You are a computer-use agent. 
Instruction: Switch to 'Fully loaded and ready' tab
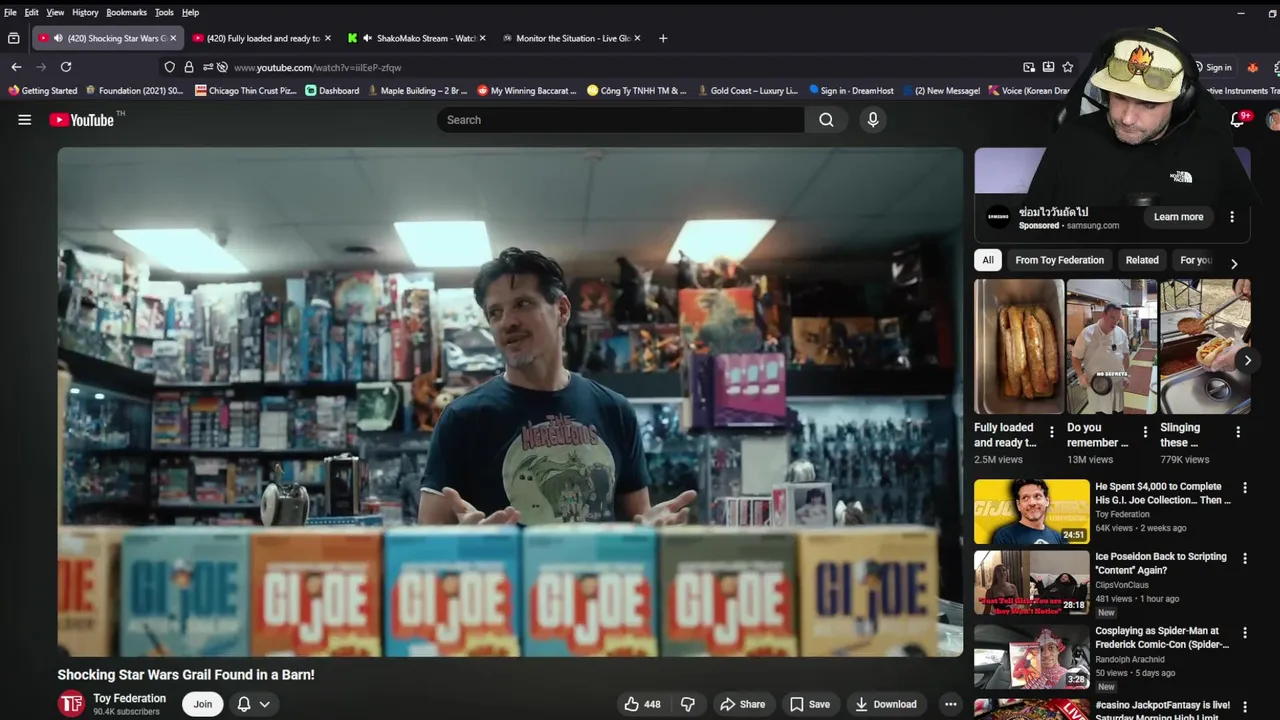coord(260,38)
